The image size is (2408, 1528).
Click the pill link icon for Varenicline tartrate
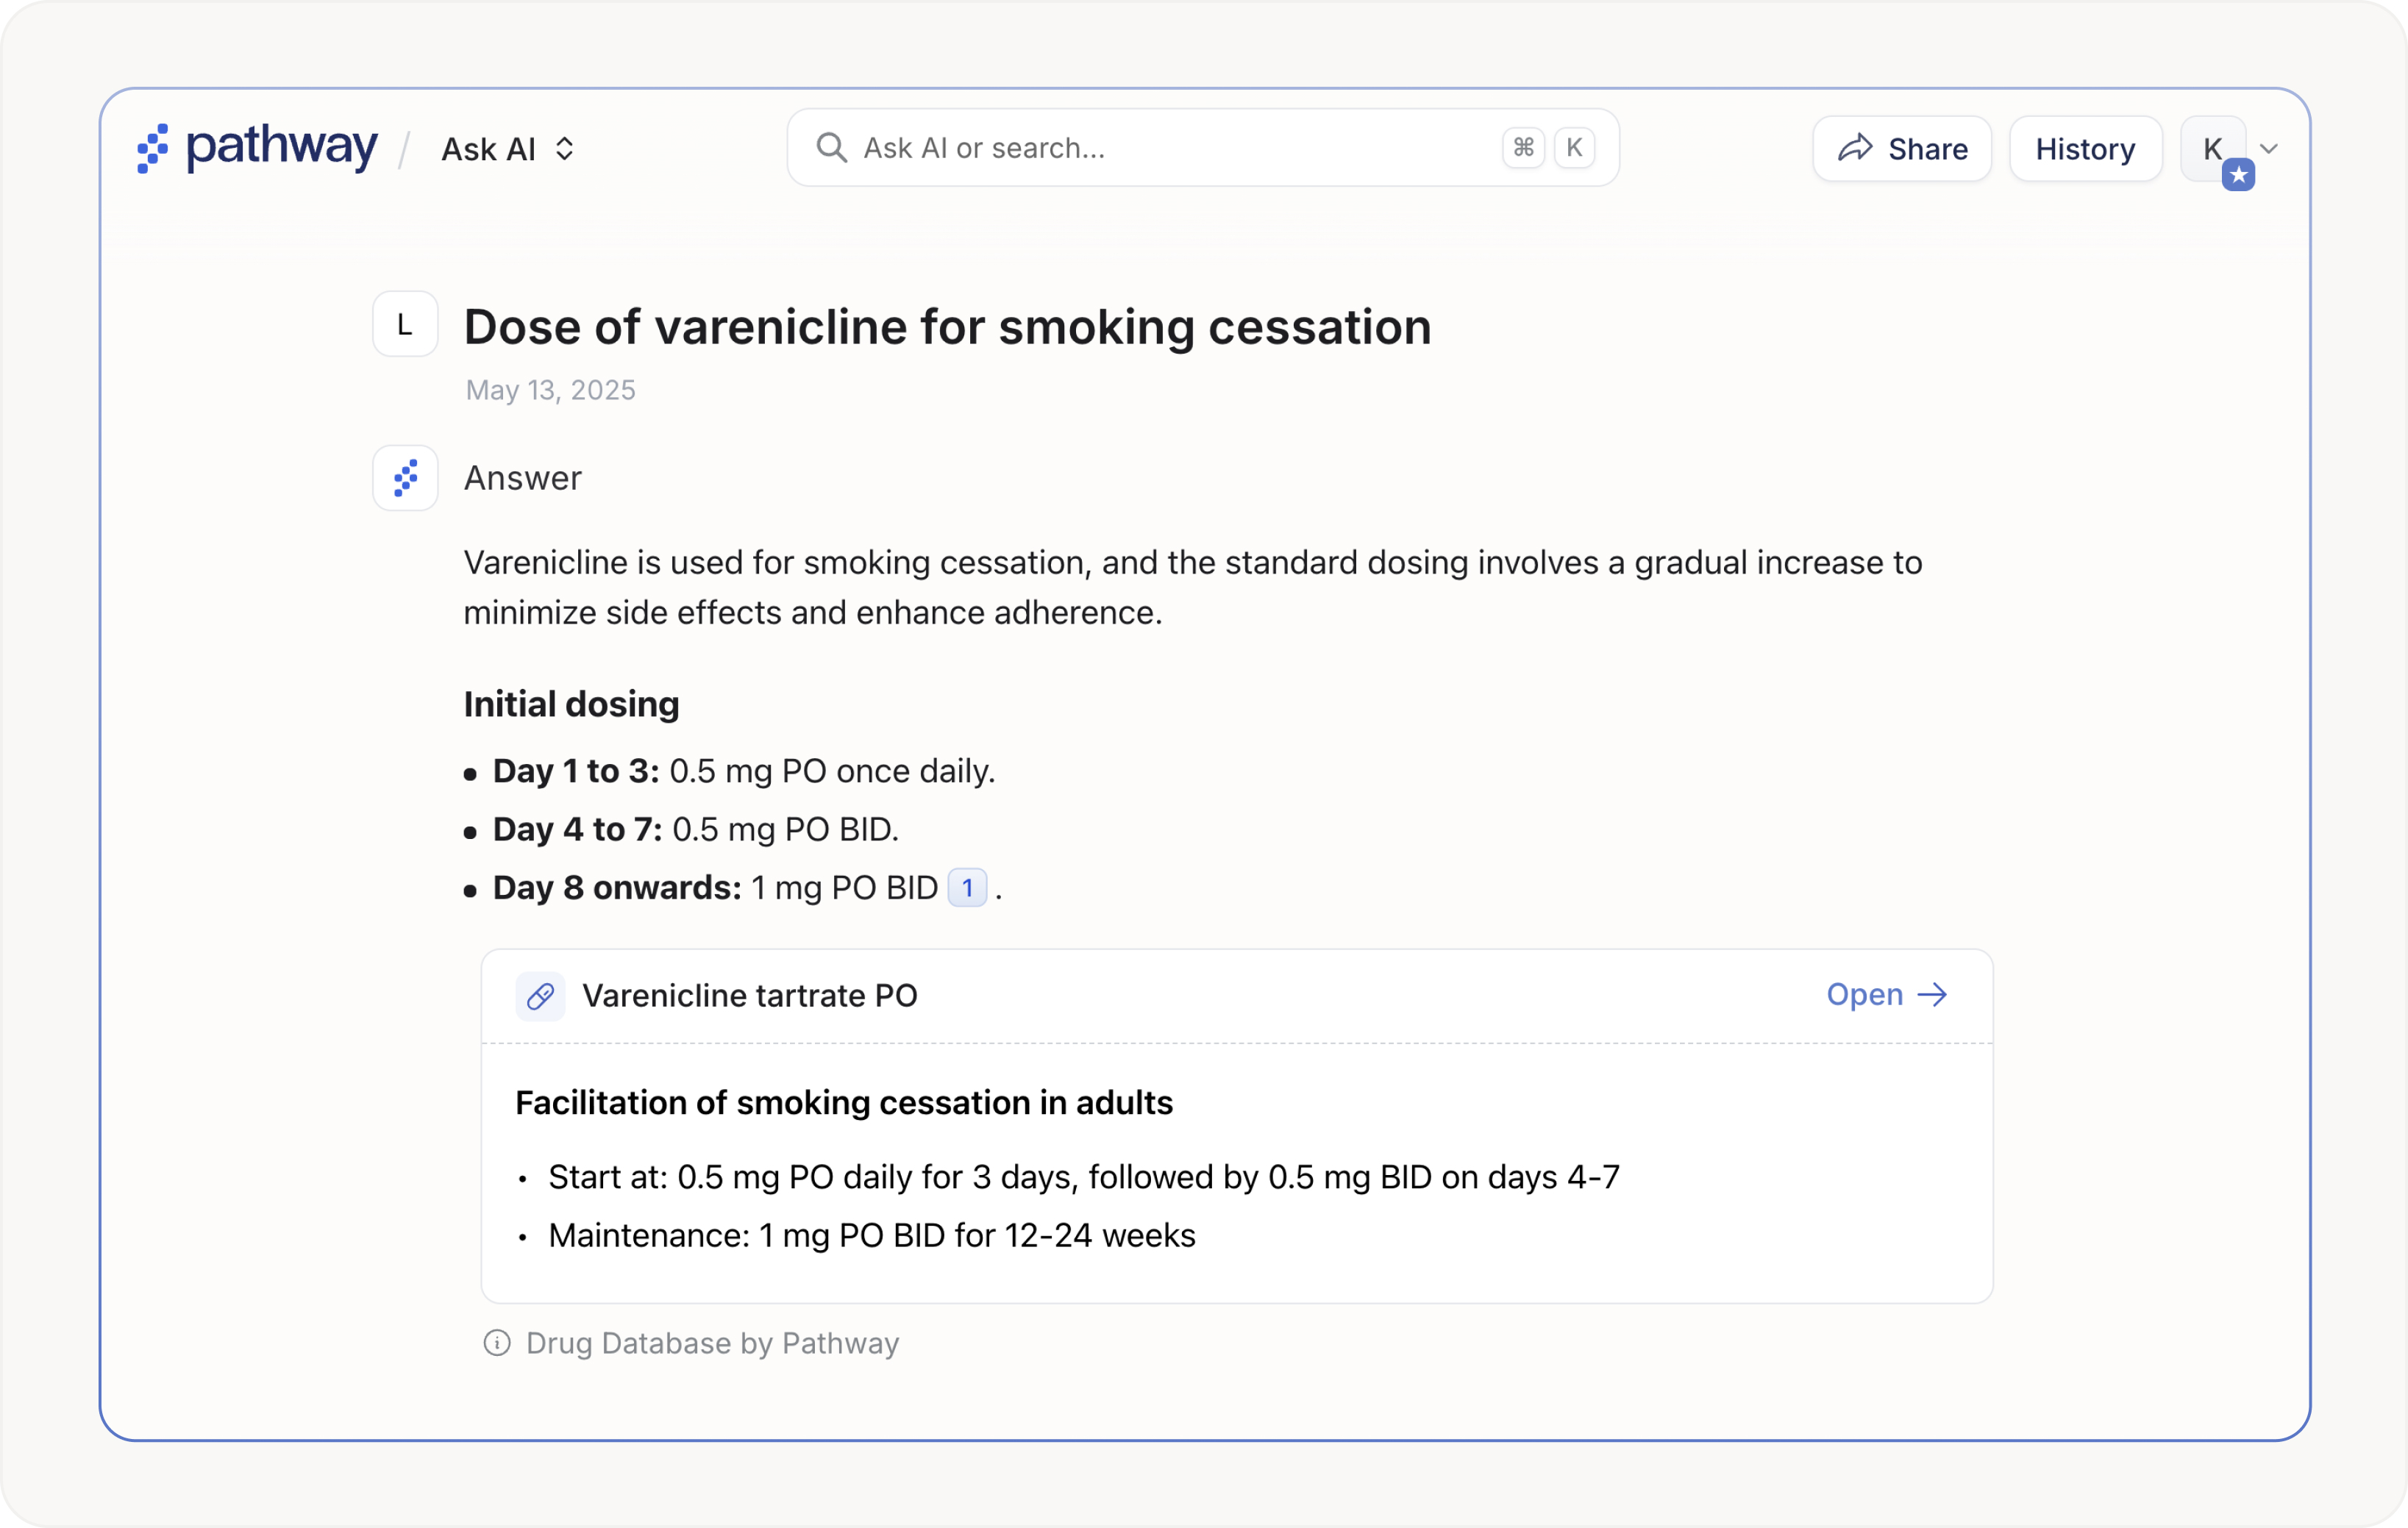(x=540, y=996)
